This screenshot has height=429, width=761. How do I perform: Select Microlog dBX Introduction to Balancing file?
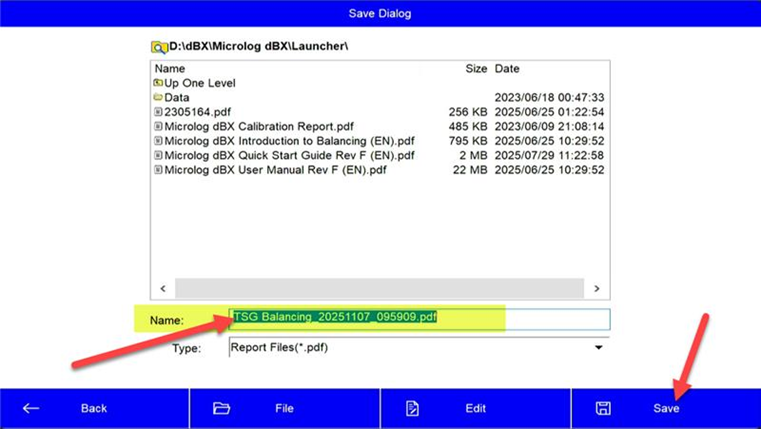coord(289,141)
